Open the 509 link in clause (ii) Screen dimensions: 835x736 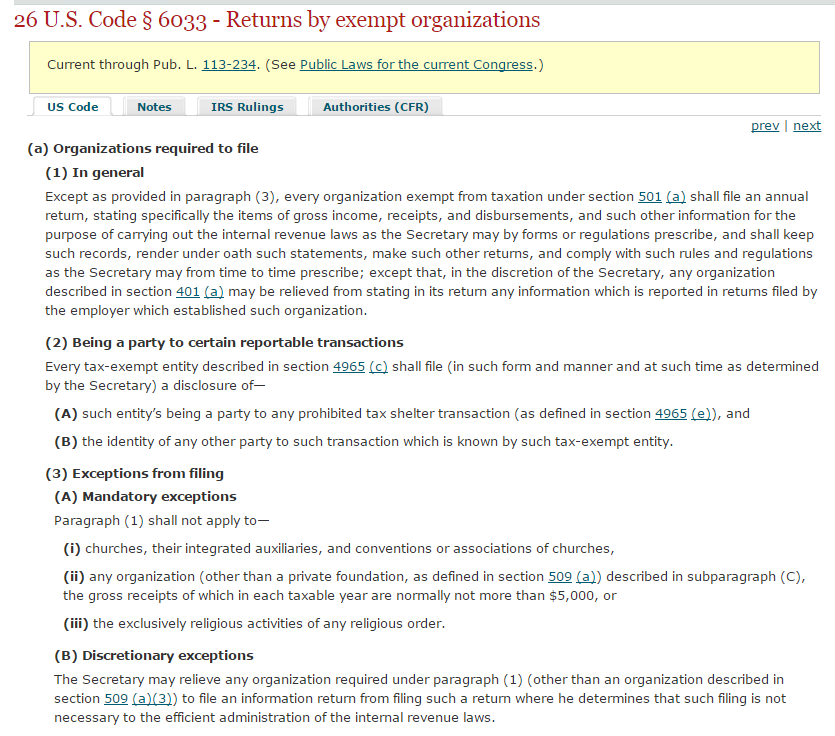coord(560,577)
